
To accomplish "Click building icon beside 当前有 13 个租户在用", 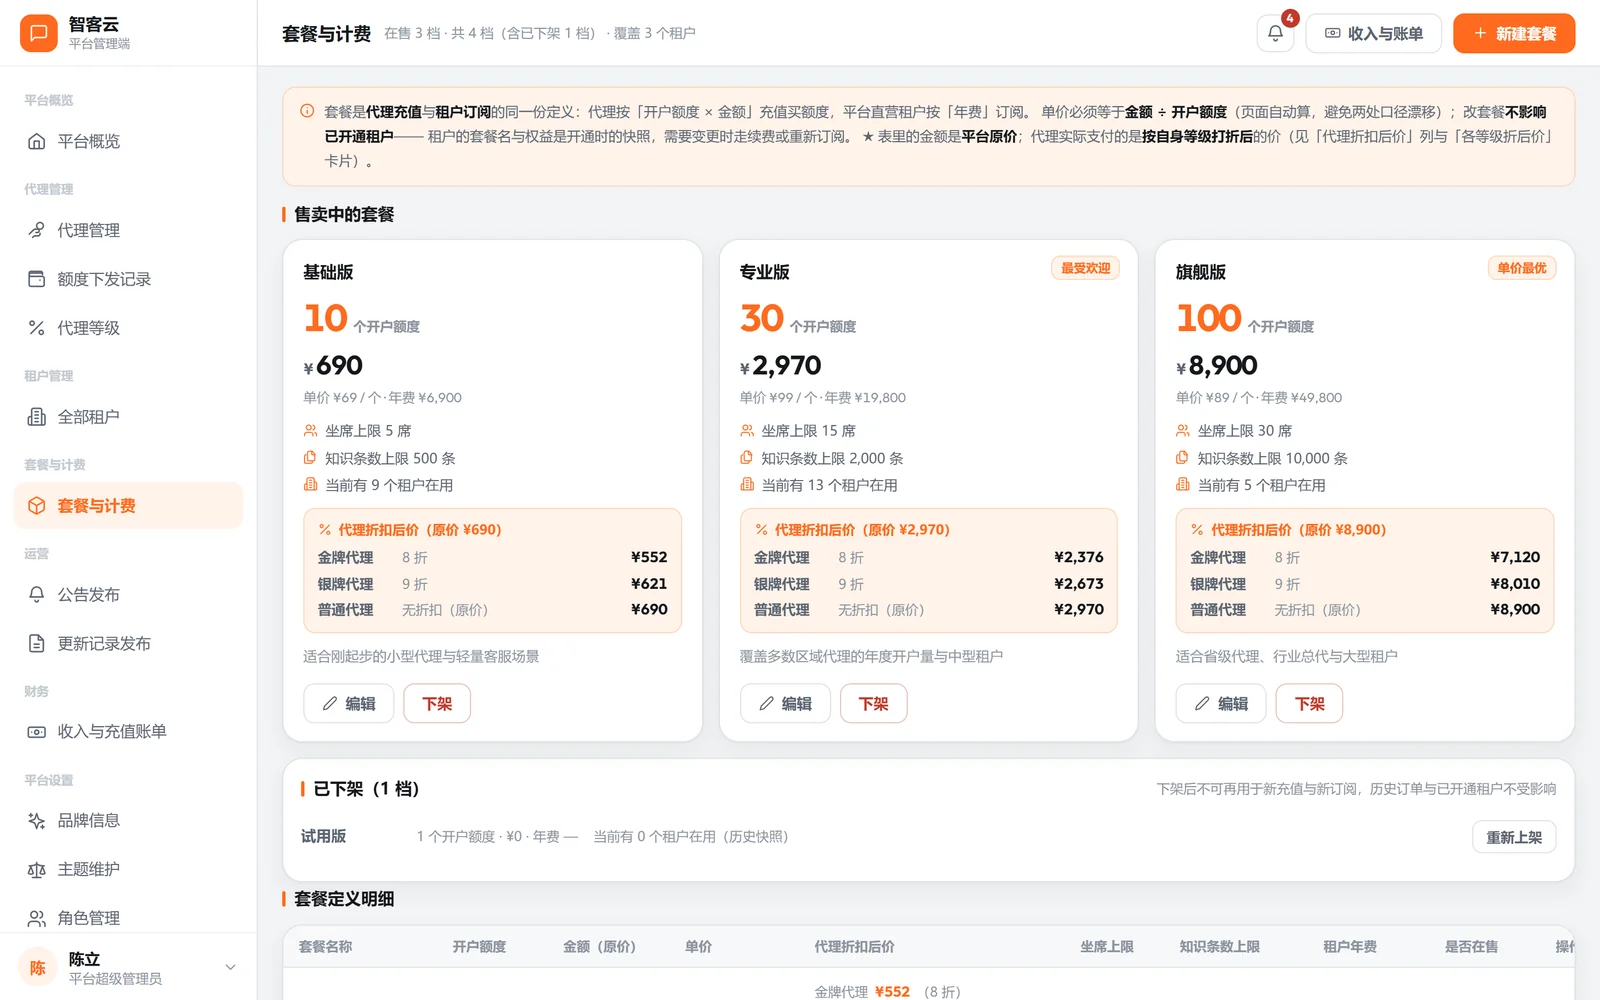I will click(746, 485).
